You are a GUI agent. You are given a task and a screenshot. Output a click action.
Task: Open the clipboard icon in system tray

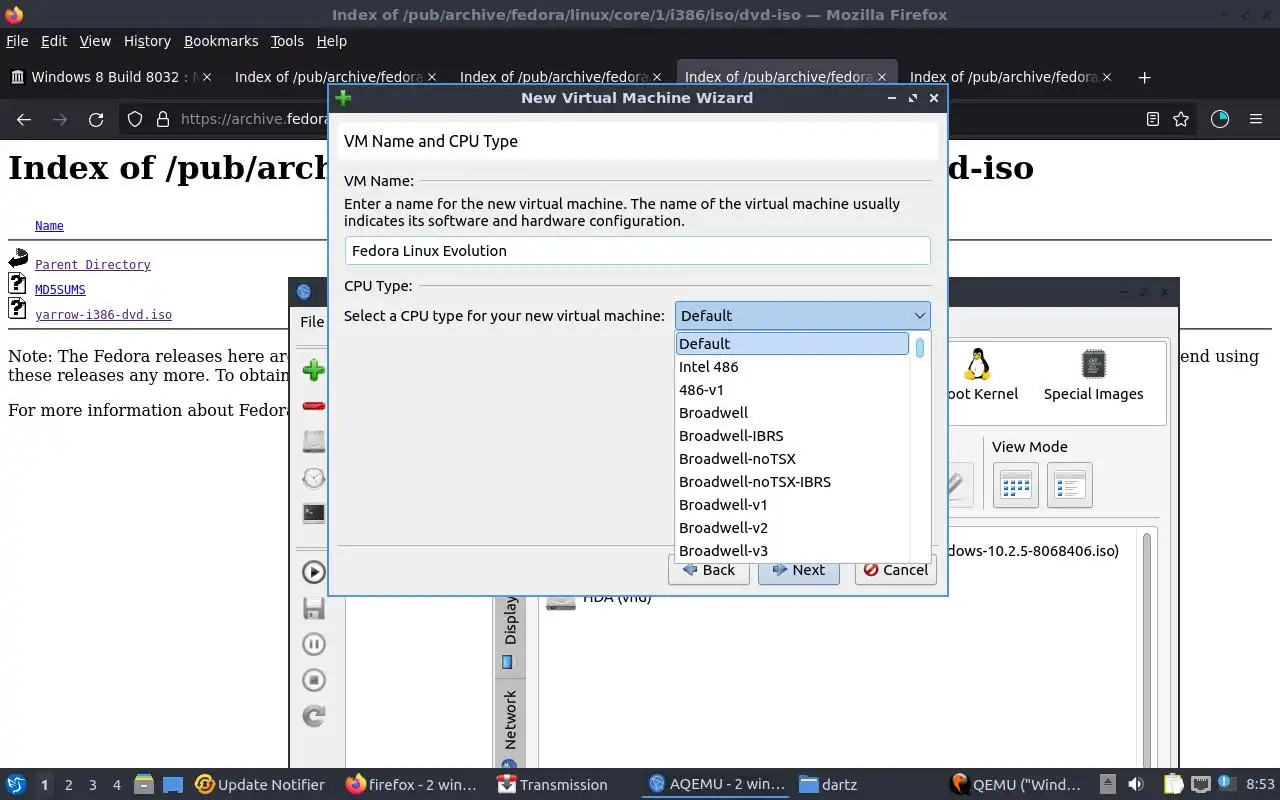[1172, 784]
